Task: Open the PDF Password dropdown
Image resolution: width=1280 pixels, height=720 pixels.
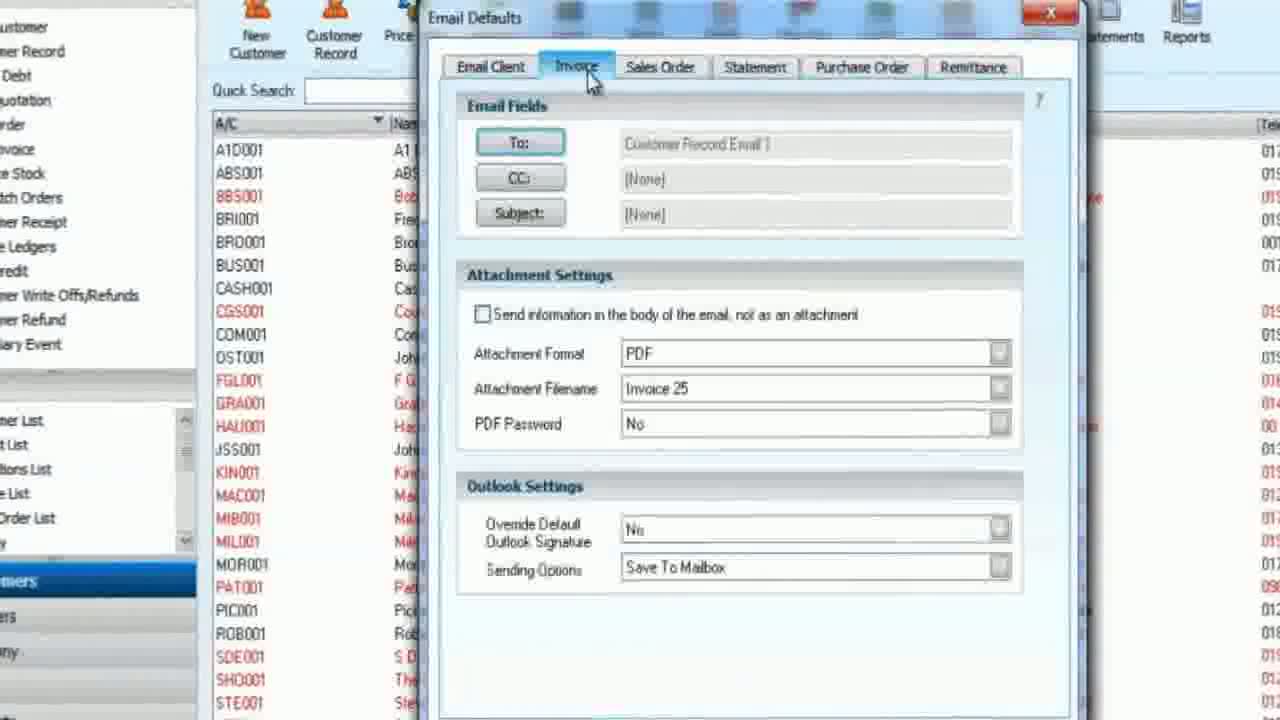Action: (1000, 424)
